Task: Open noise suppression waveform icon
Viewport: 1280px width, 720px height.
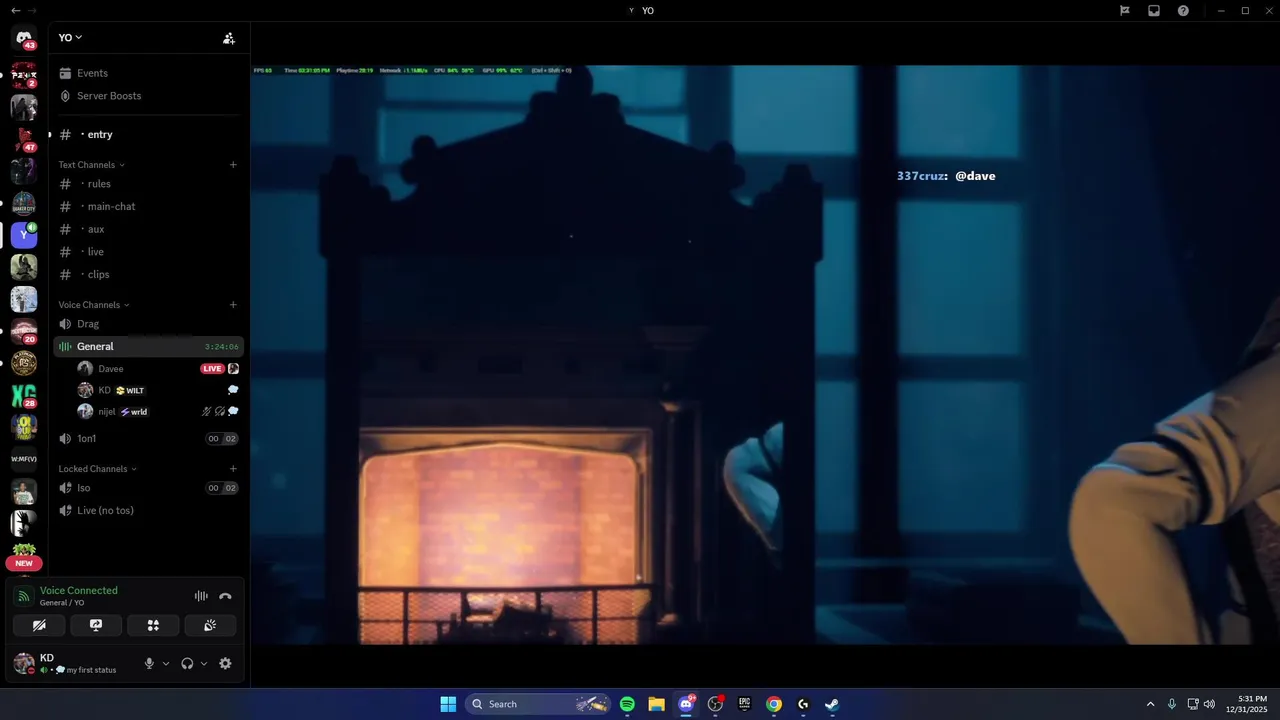Action: 201,596
